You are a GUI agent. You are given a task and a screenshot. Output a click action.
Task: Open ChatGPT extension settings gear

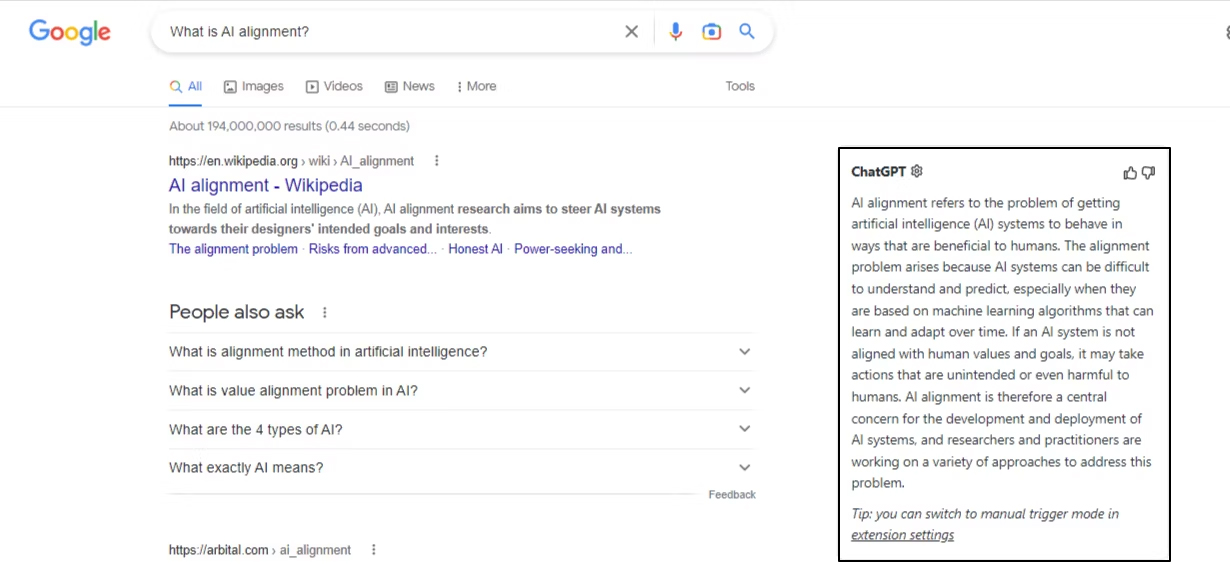[917, 172]
